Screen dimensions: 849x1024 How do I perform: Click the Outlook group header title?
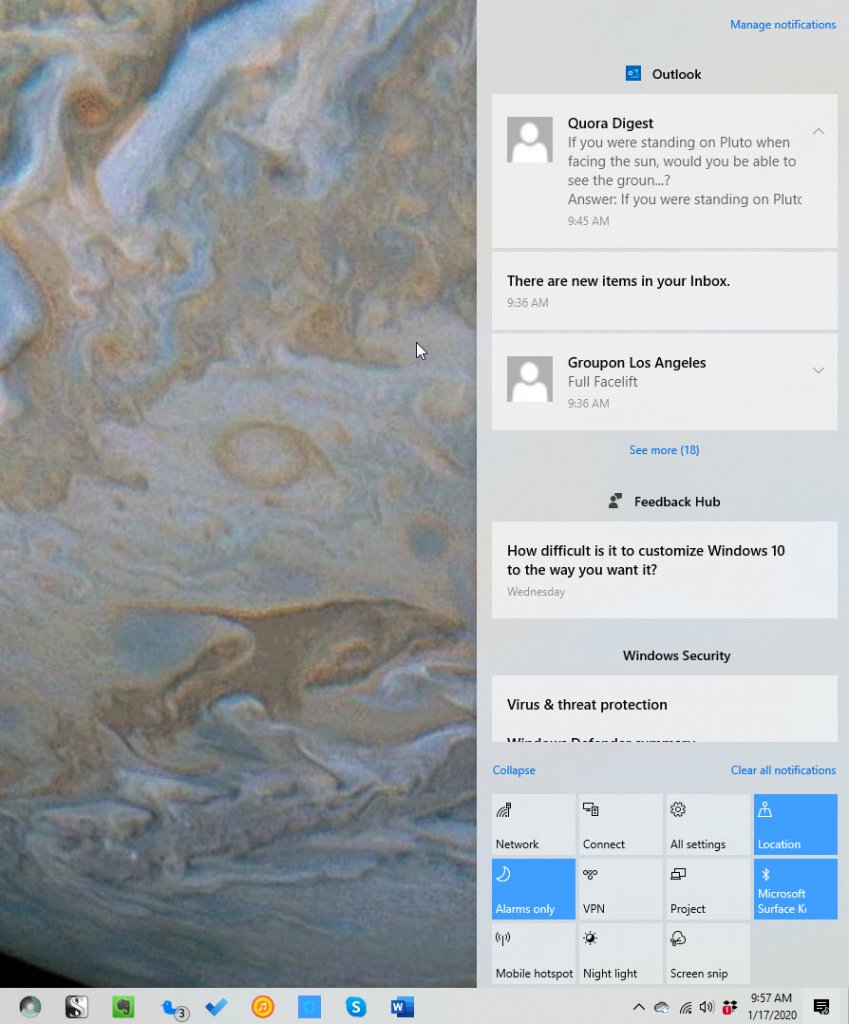(x=676, y=74)
